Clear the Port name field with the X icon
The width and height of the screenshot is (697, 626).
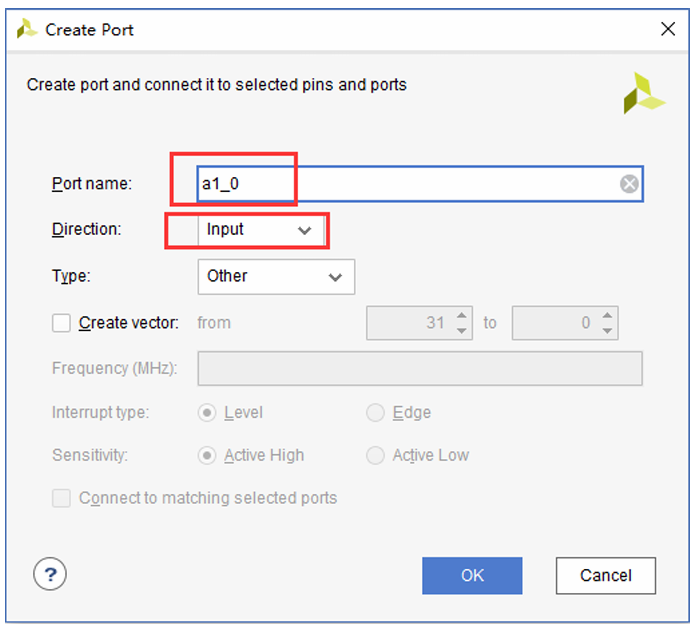coord(629,184)
